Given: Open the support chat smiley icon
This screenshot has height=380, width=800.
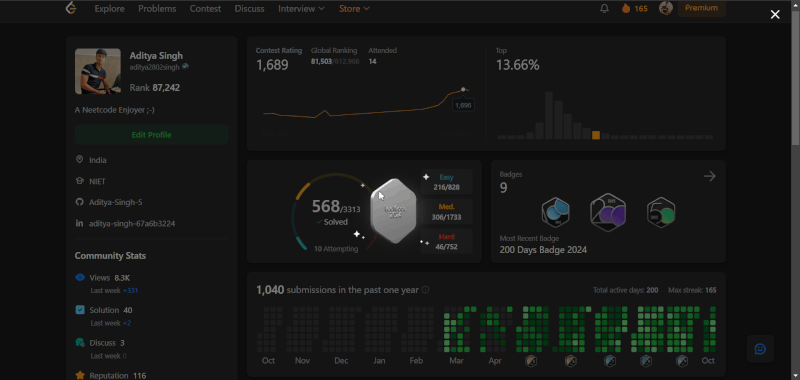Looking at the screenshot, I should tap(760, 349).
